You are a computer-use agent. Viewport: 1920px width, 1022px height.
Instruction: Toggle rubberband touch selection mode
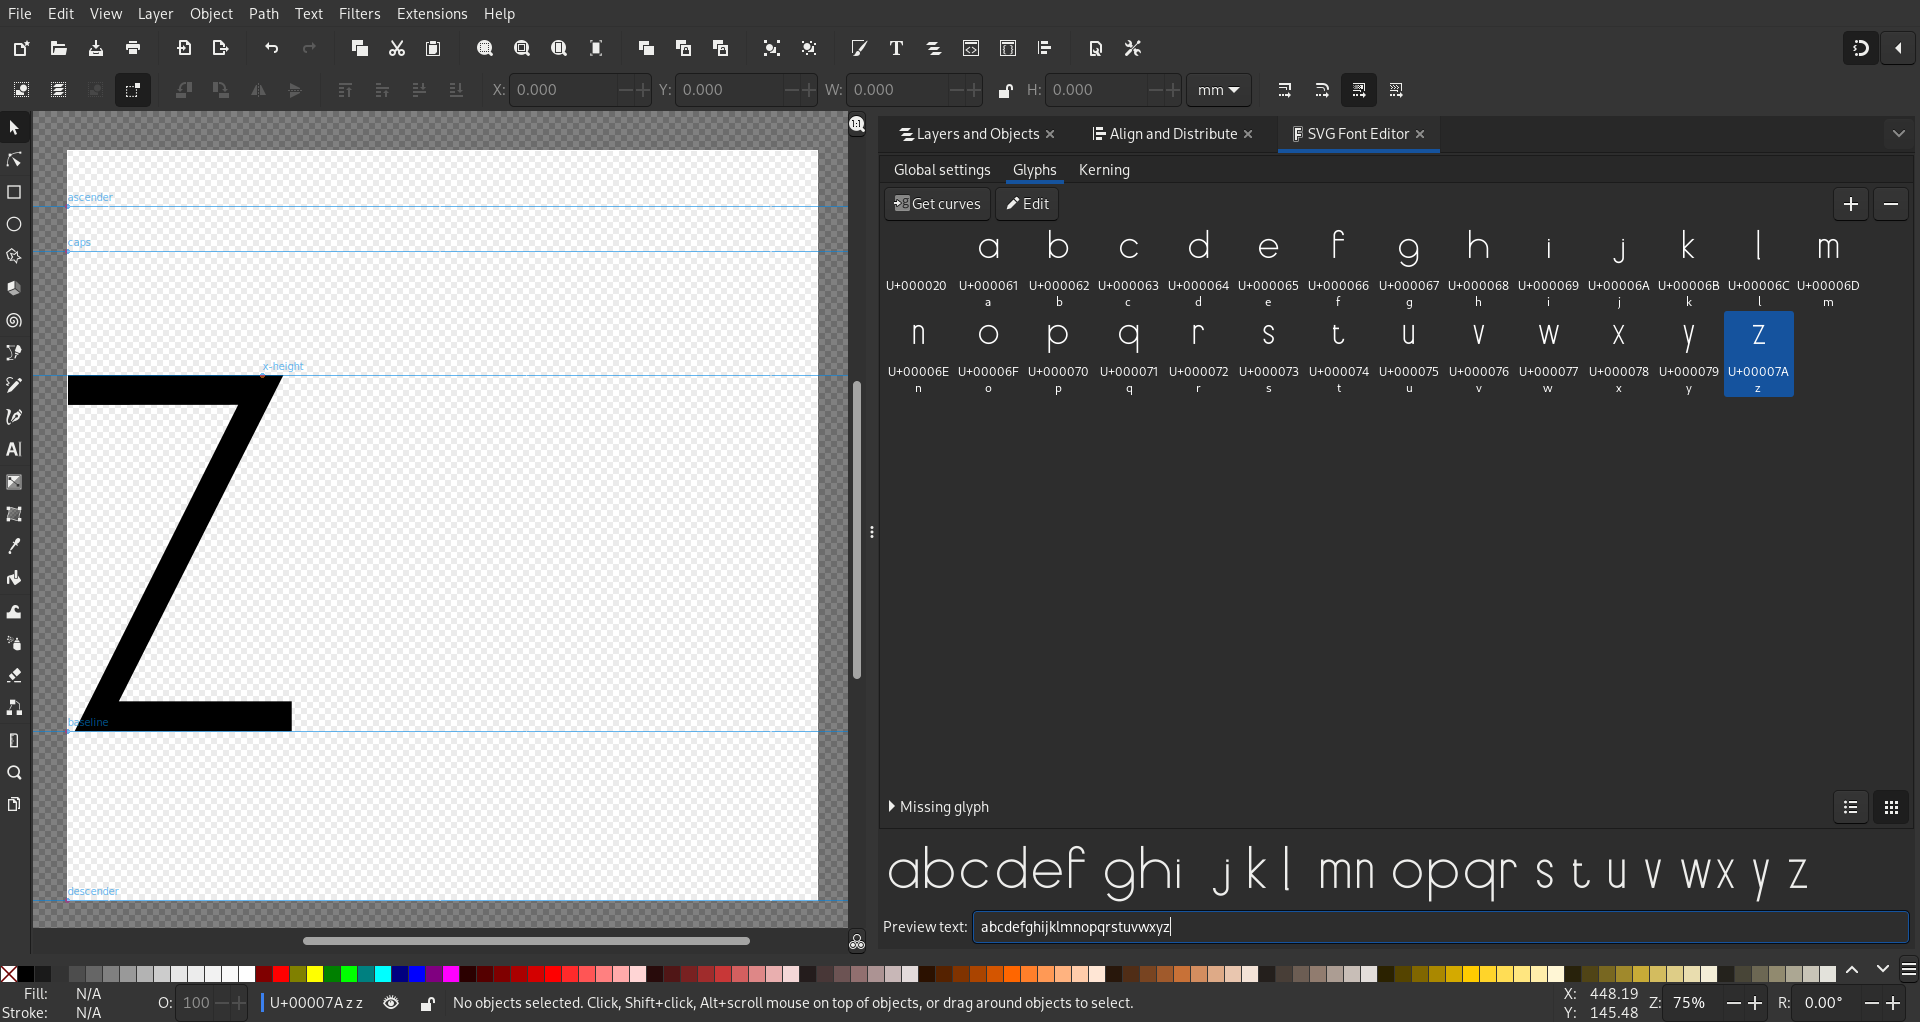(x=132, y=90)
